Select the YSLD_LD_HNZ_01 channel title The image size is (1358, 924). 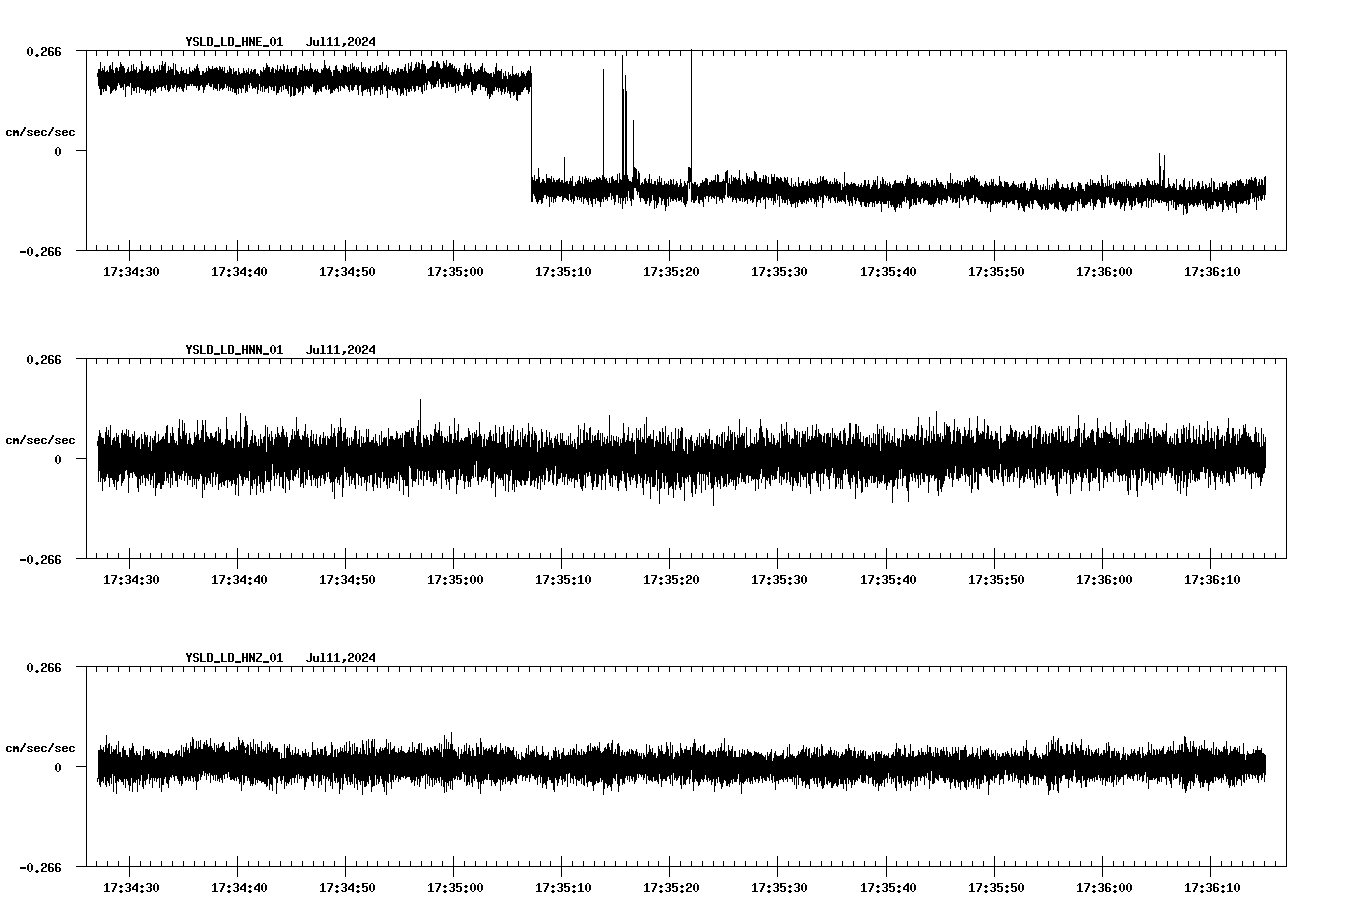pos(234,657)
